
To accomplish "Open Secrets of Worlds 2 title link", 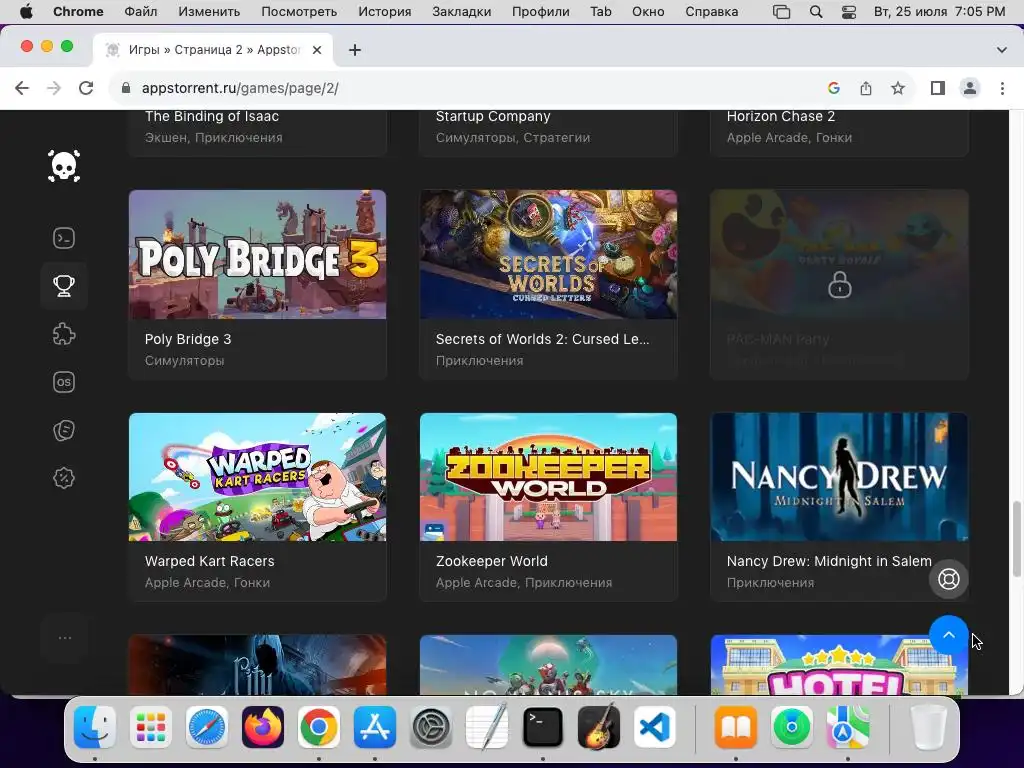I will pos(543,339).
